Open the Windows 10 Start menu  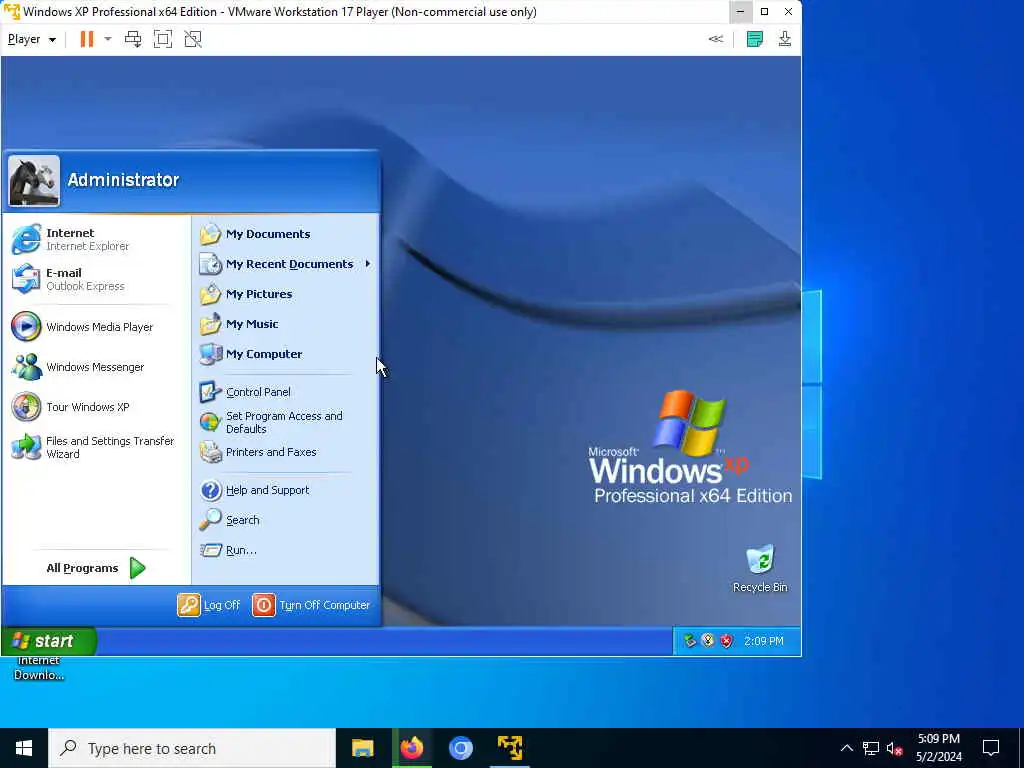(x=24, y=748)
